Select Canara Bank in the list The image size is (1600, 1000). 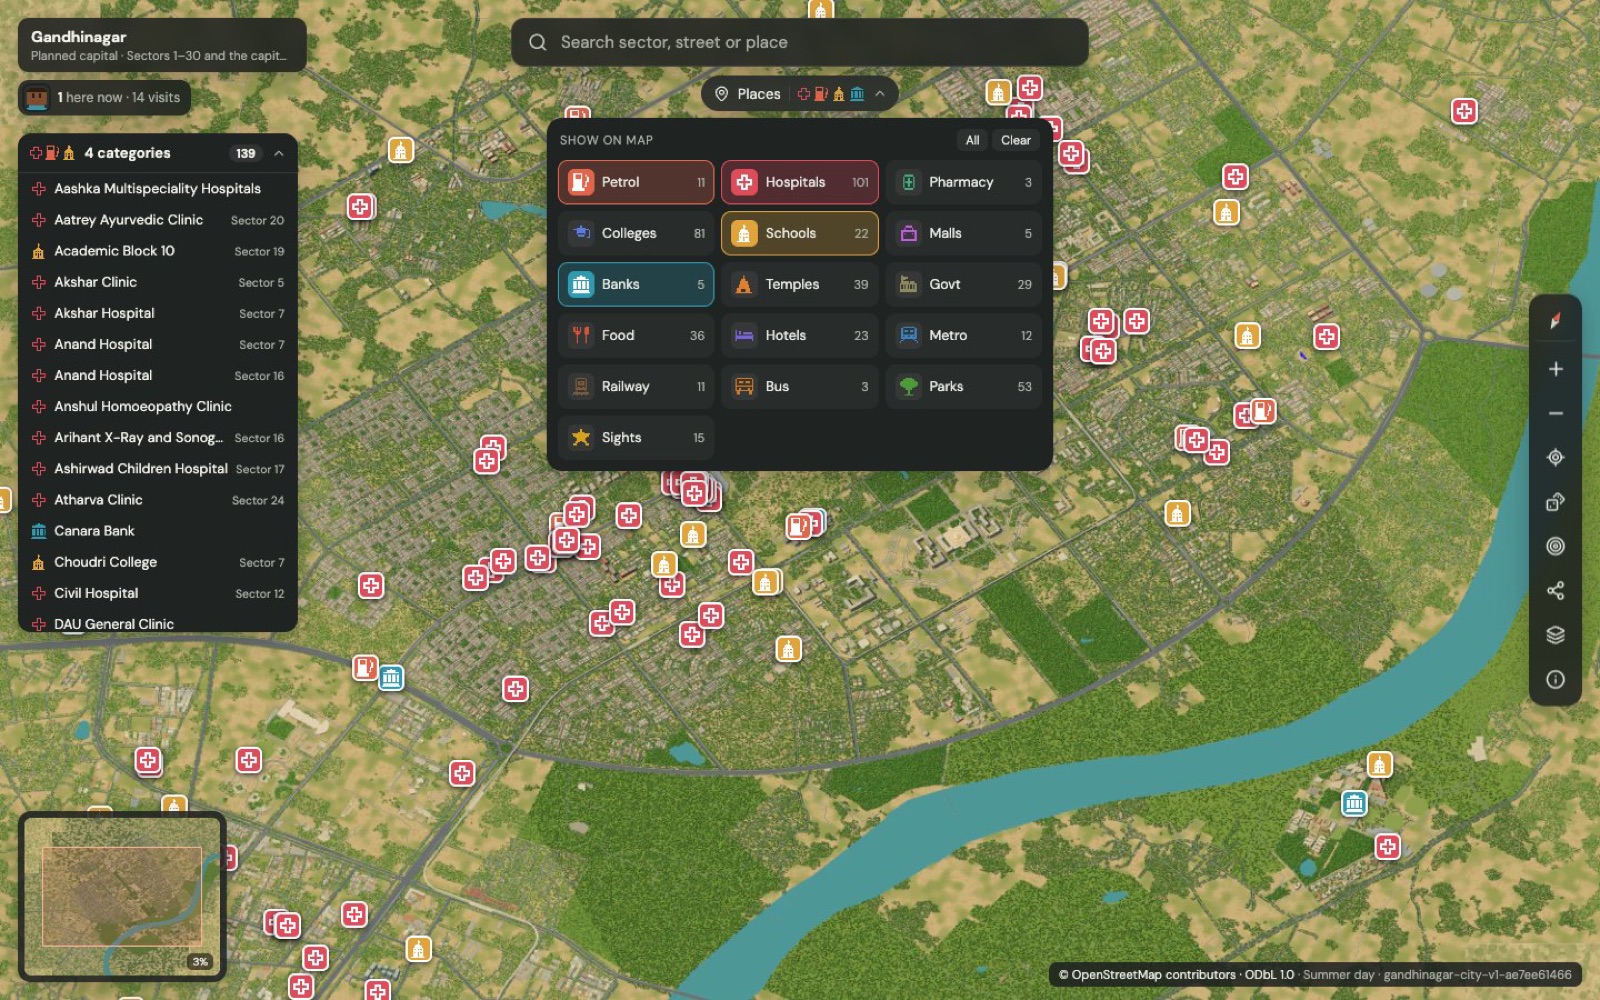pos(158,531)
